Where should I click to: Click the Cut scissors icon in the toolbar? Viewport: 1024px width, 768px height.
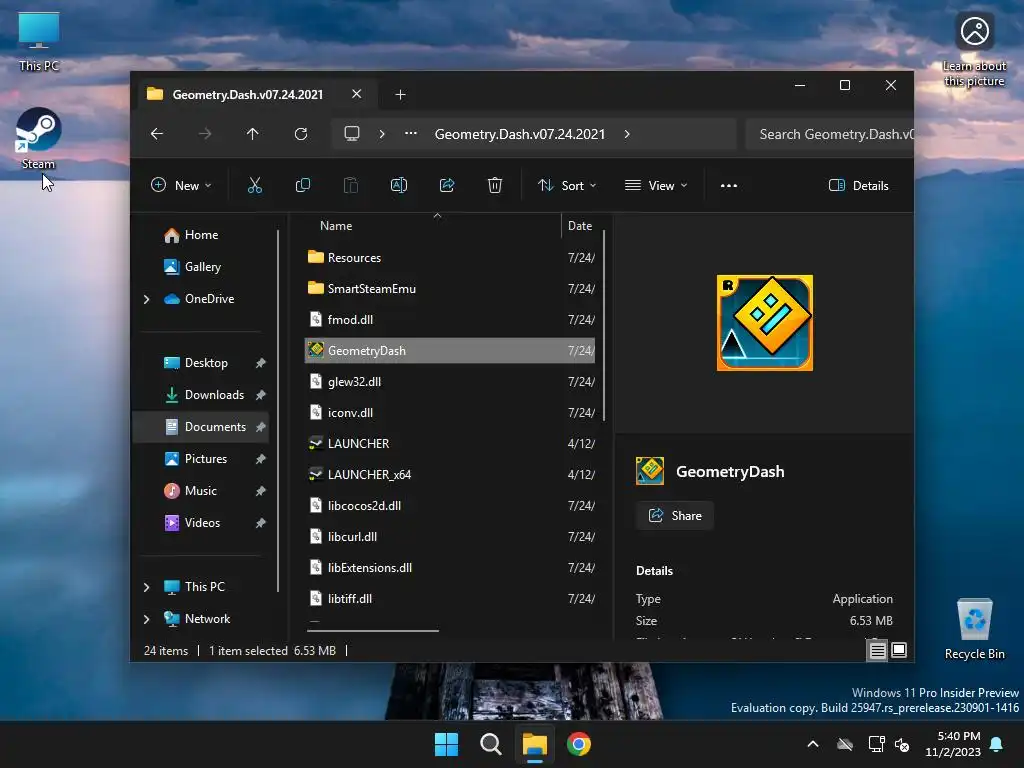(255, 185)
